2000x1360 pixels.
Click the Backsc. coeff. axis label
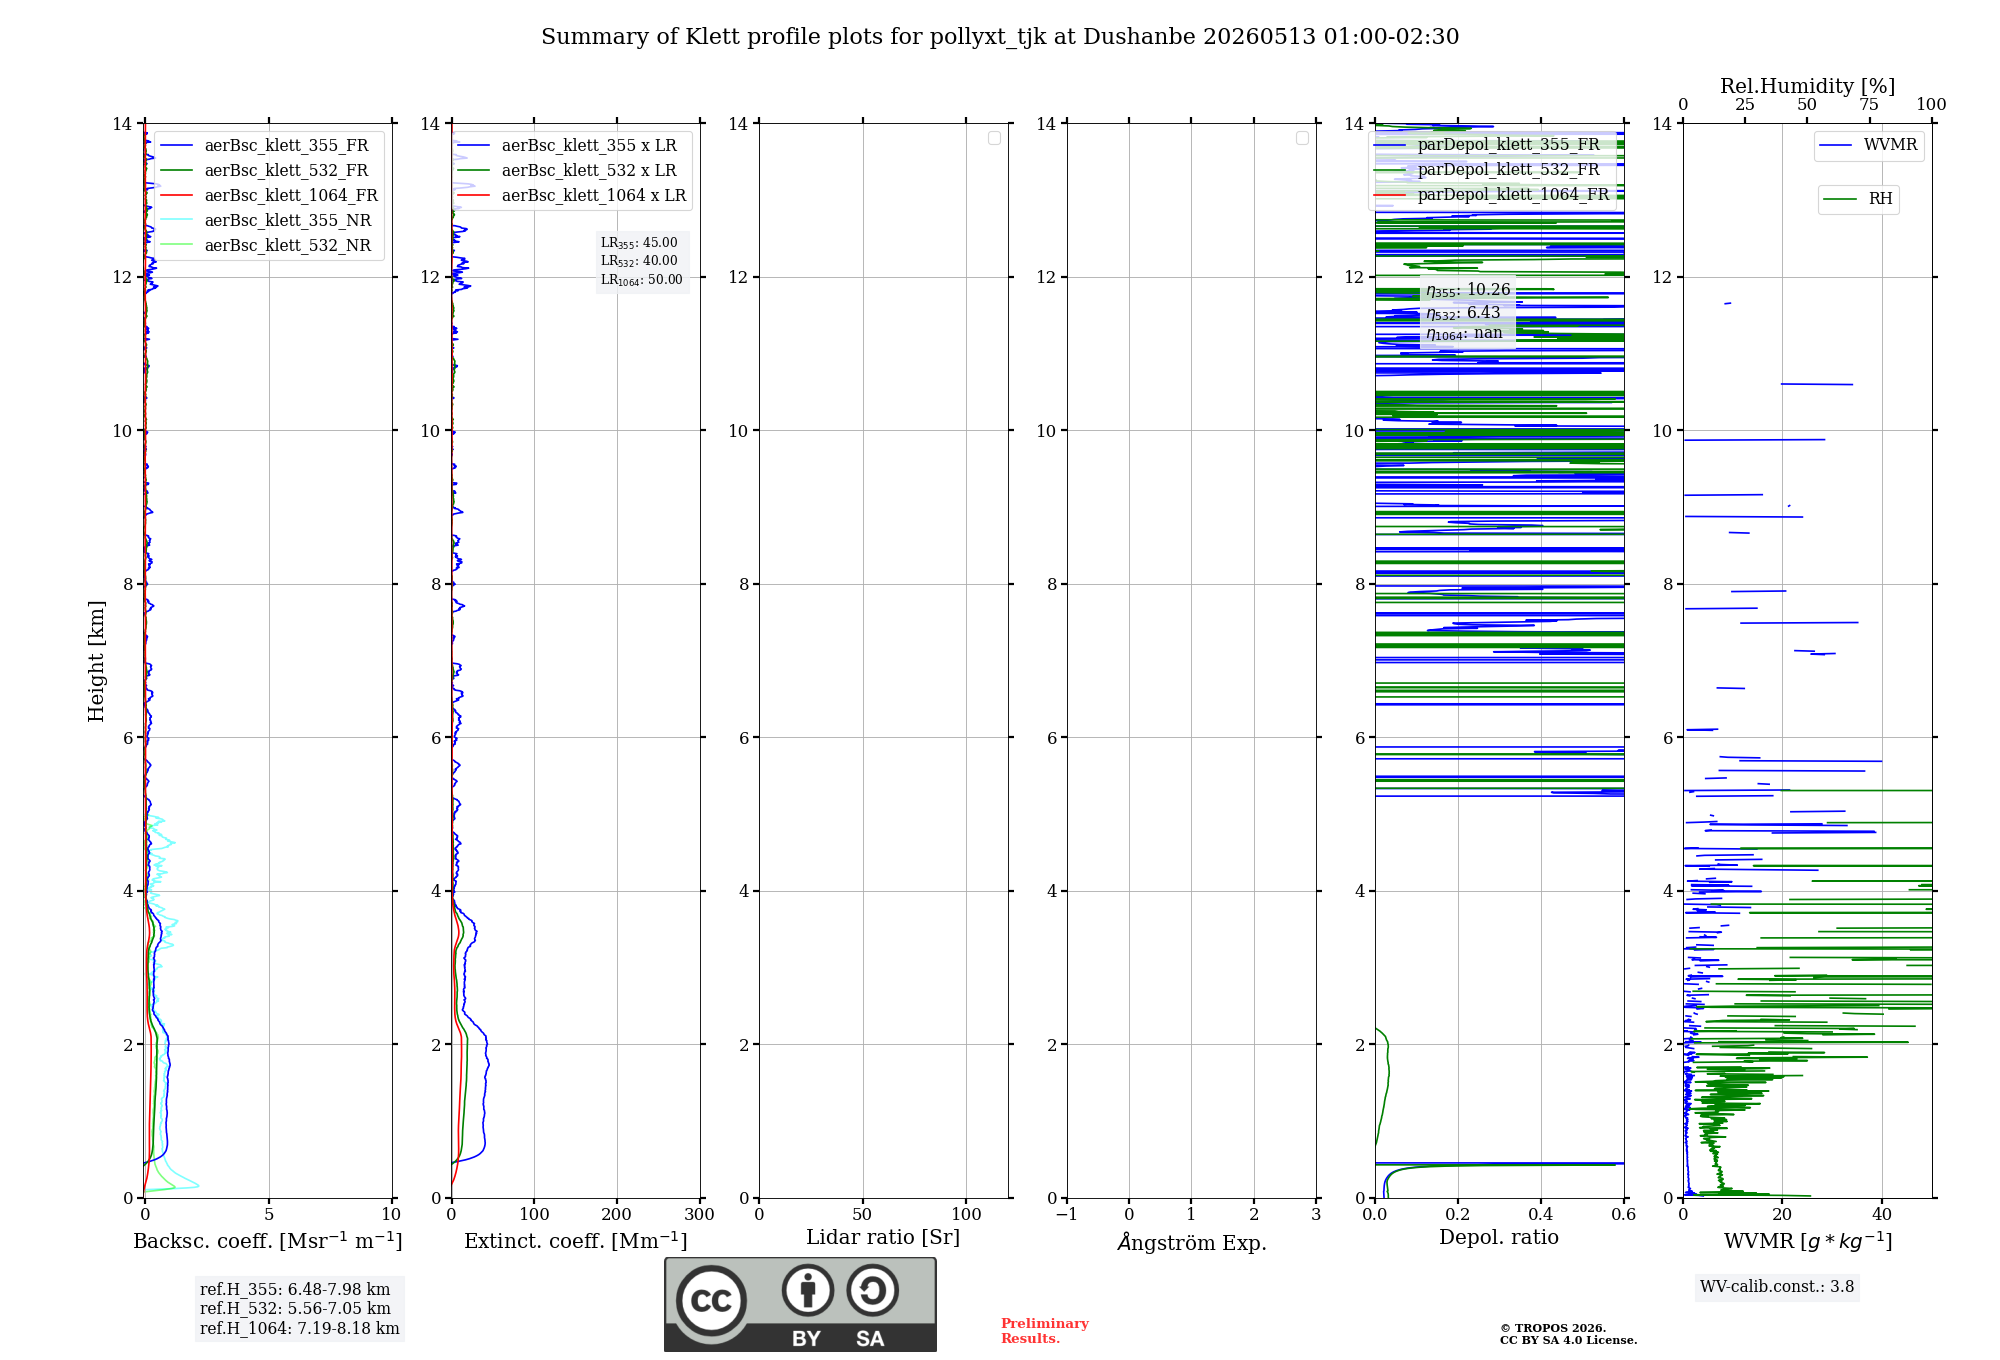(268, 1241)
